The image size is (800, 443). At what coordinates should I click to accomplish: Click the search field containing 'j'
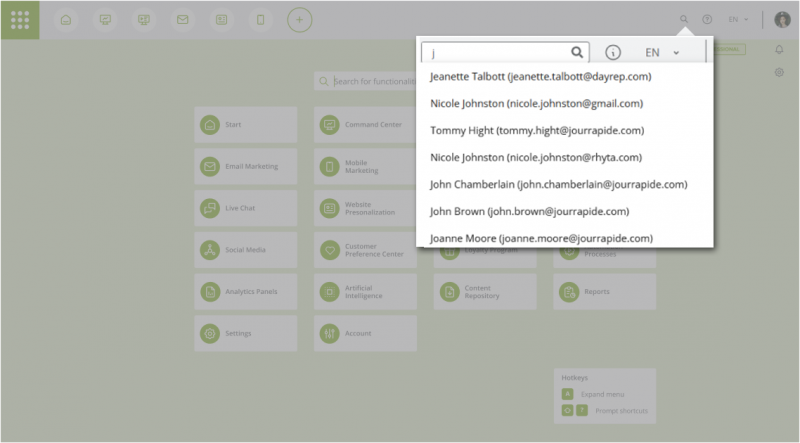tap(505, 52)
